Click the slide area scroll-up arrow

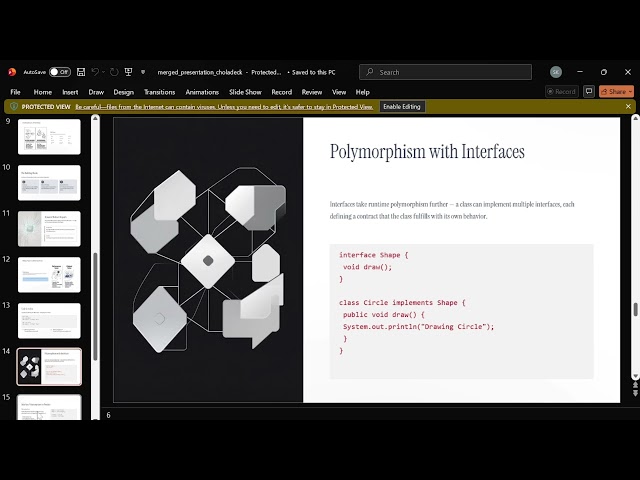[635, 118]
